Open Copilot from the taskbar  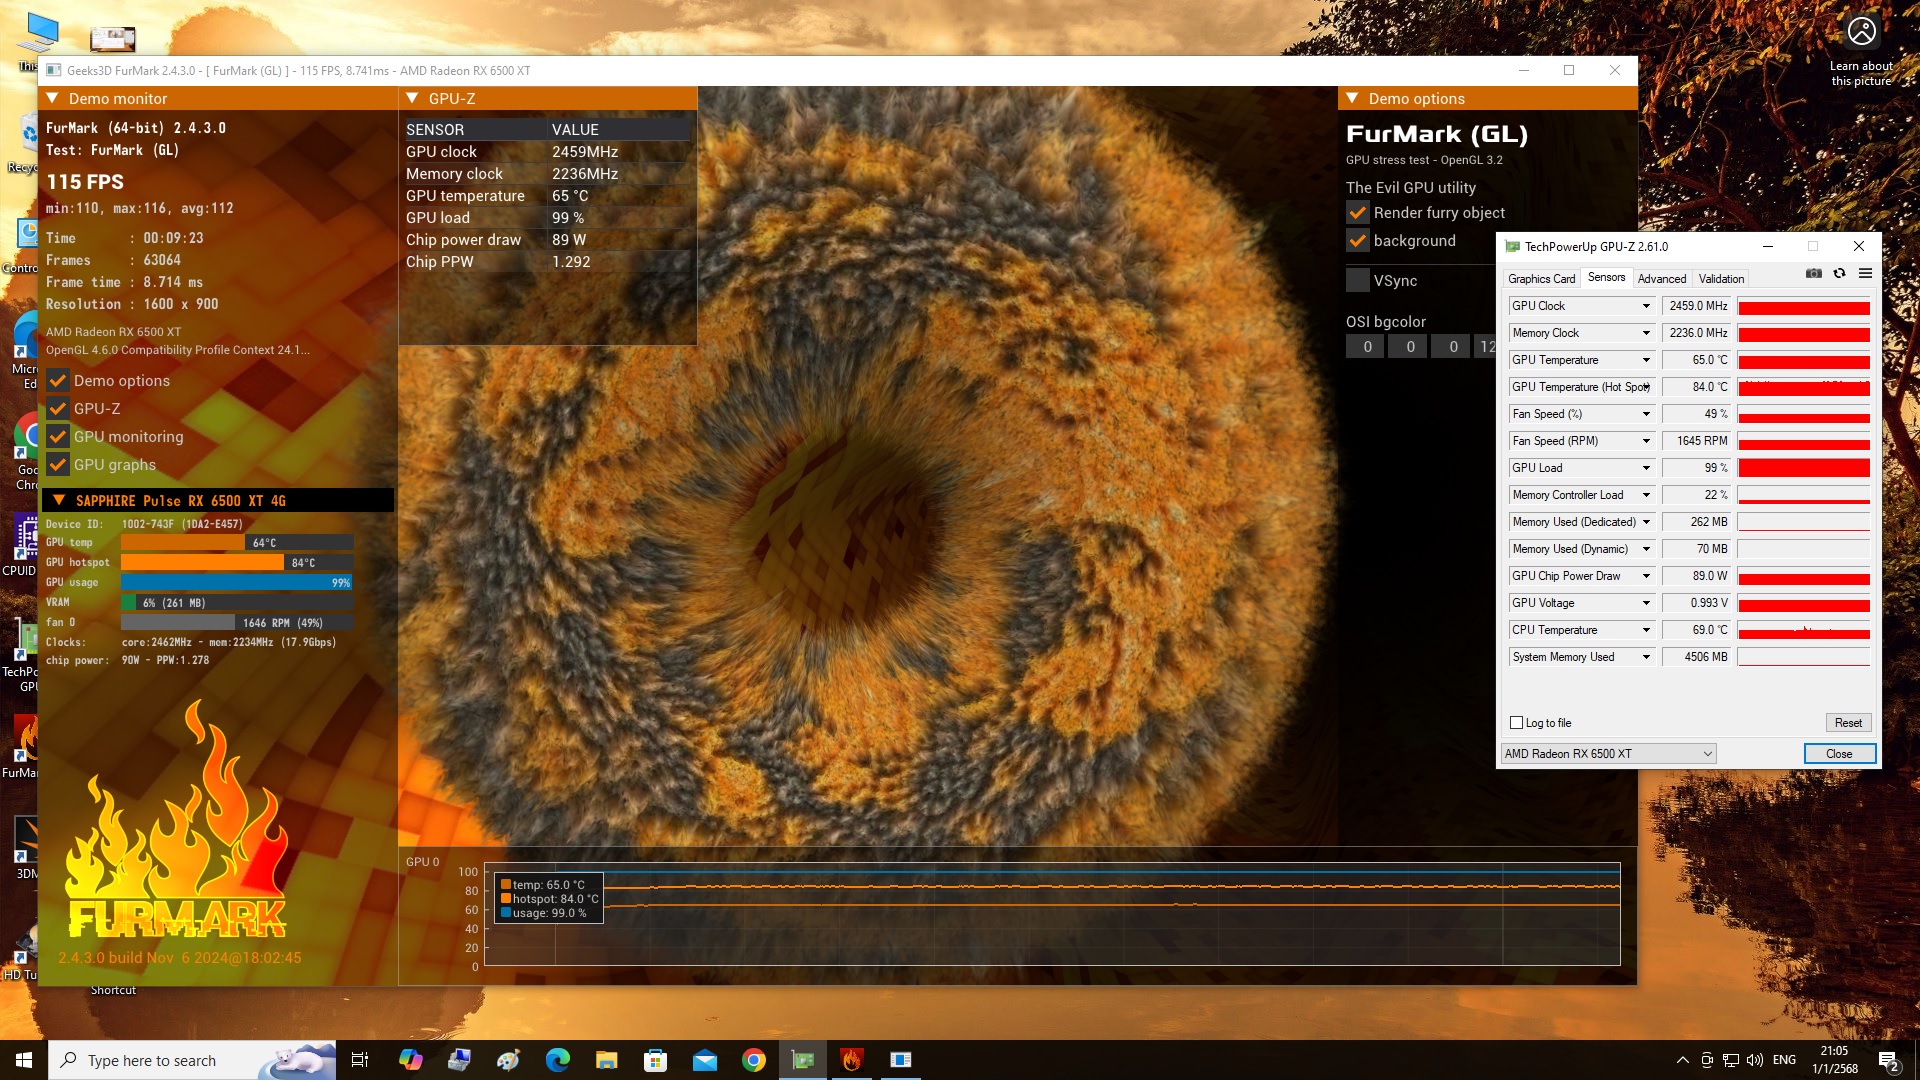[410, 1060]
